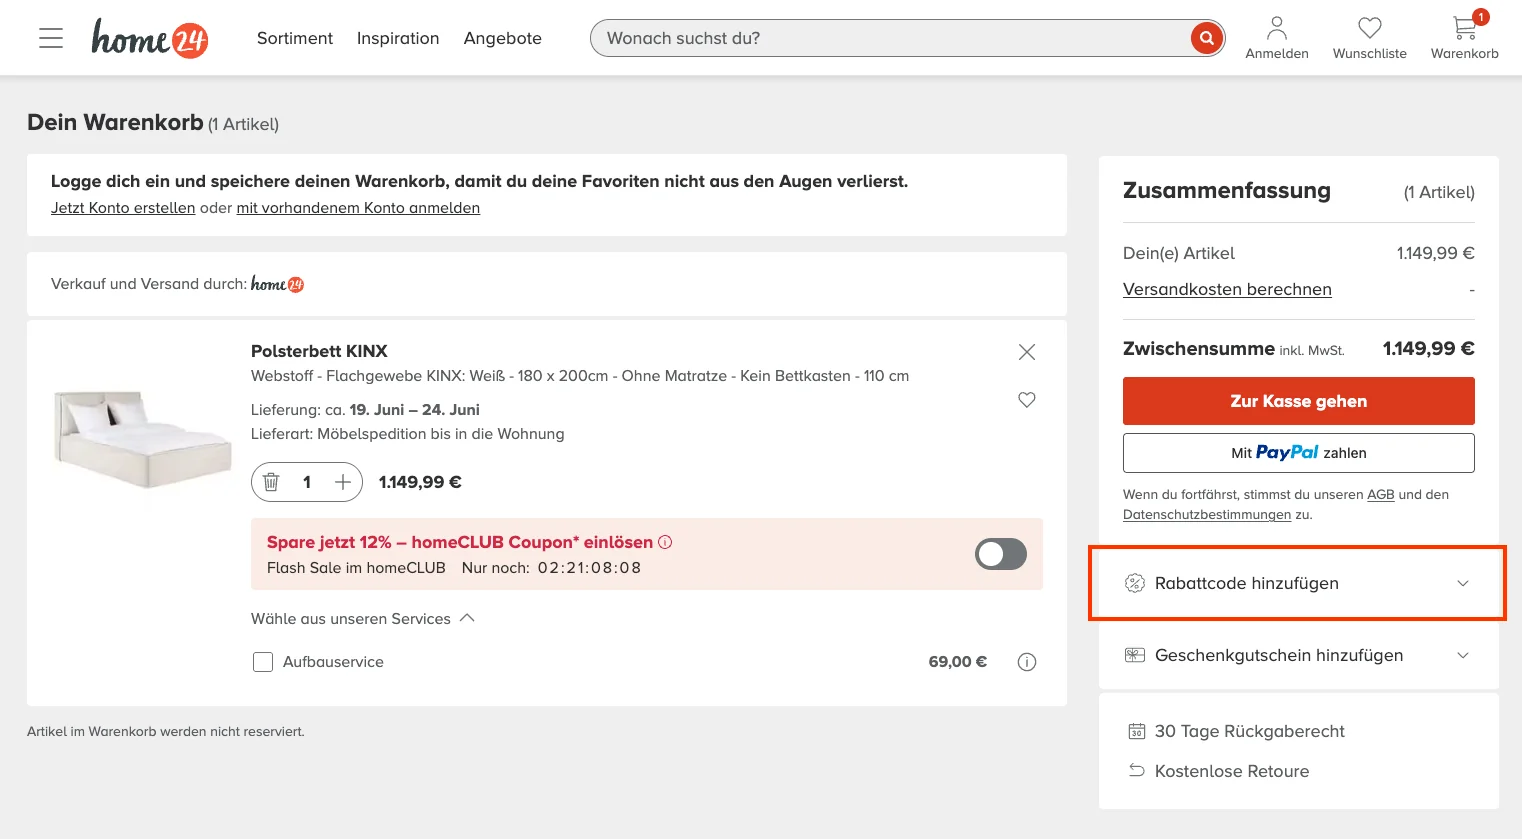Open the Angebote menu
This screenshot has width=1522, height=839.
(503, 38)
